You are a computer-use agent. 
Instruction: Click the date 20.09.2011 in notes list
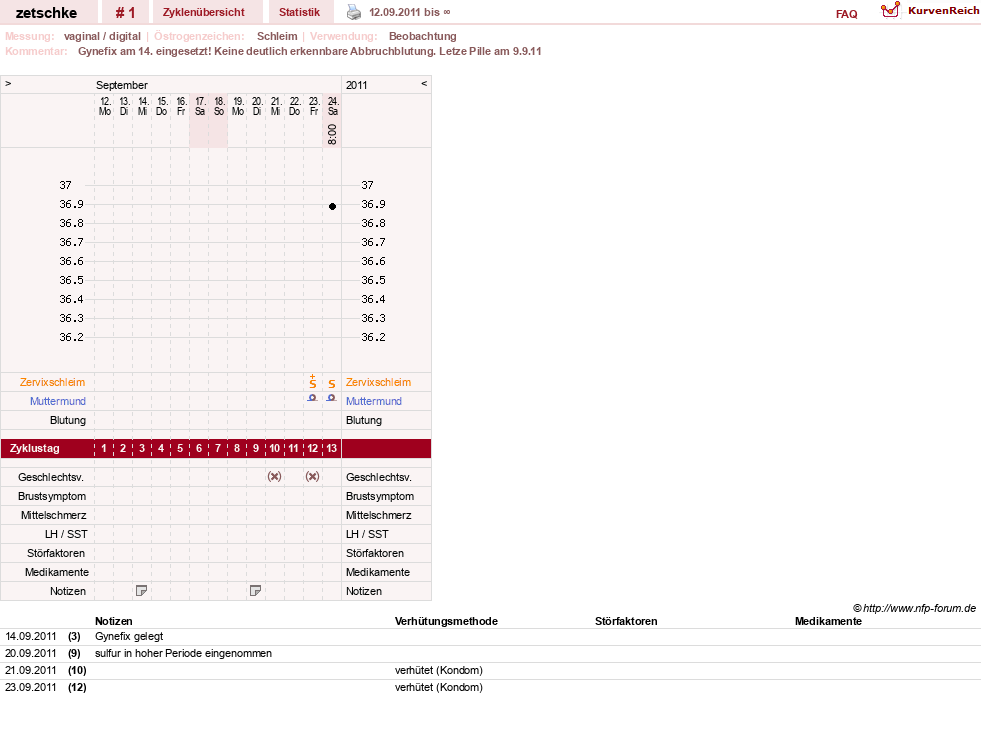tap(31, 653)
